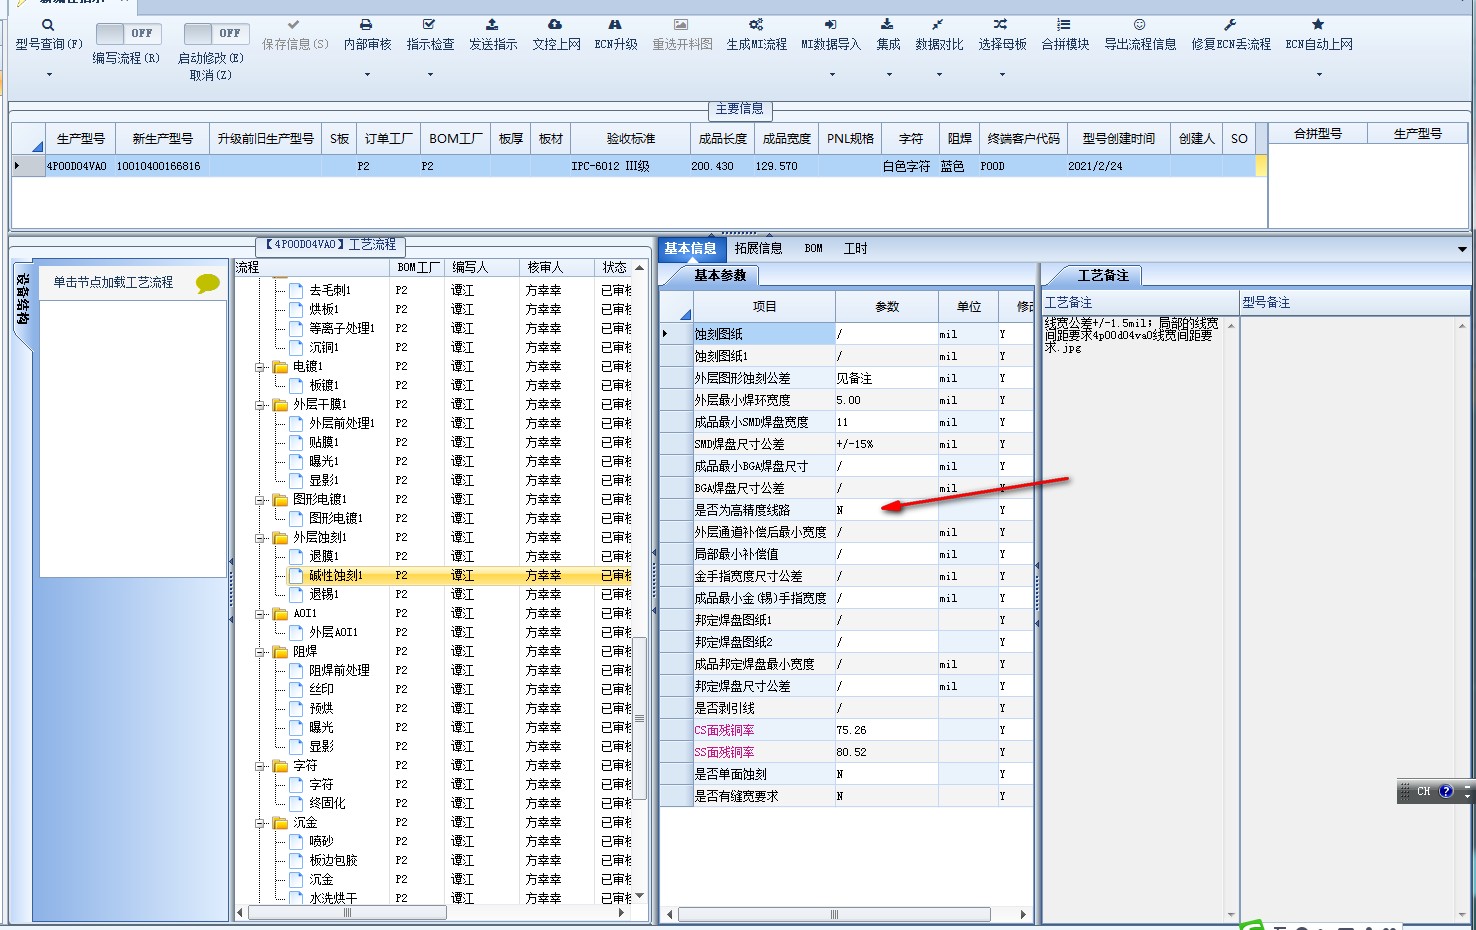Viewport: 1476px width, 930px height.
Task: Select 终固化 process node
Action: [x=327, y=804]
